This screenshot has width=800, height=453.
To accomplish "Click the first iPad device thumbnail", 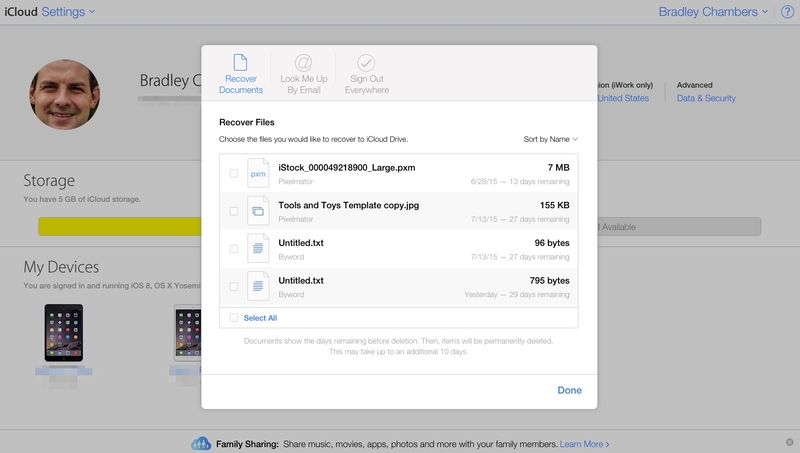I will click(x=64, y=333).
